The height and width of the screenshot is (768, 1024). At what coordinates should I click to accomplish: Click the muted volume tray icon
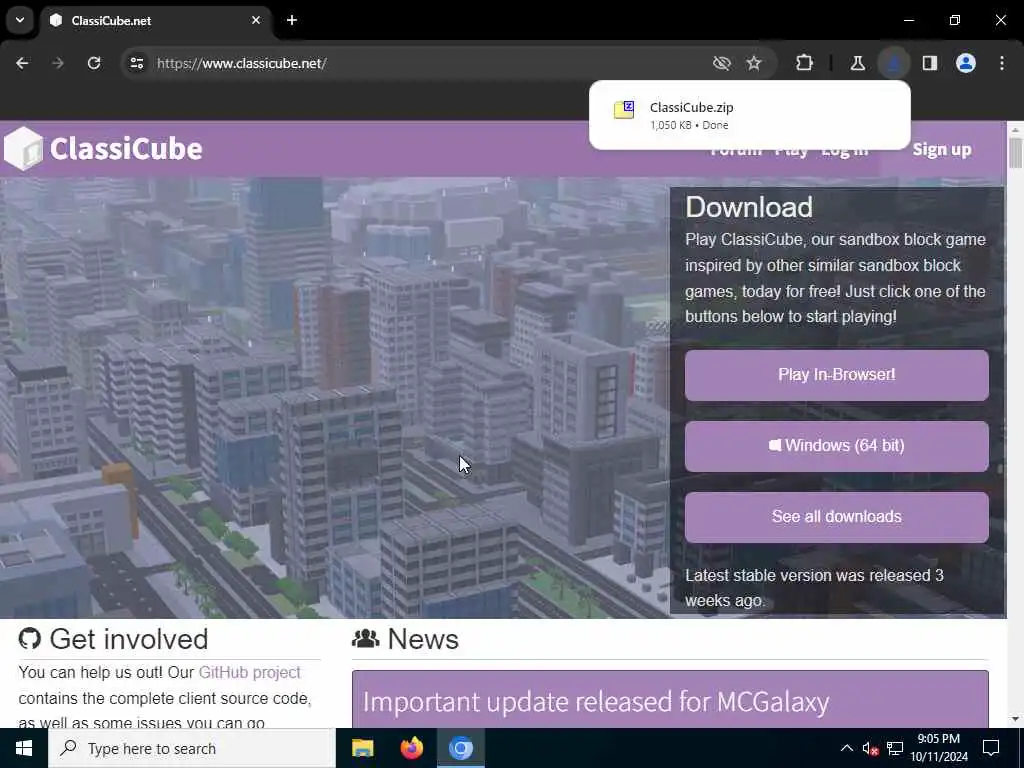click(x=870, y=748)
